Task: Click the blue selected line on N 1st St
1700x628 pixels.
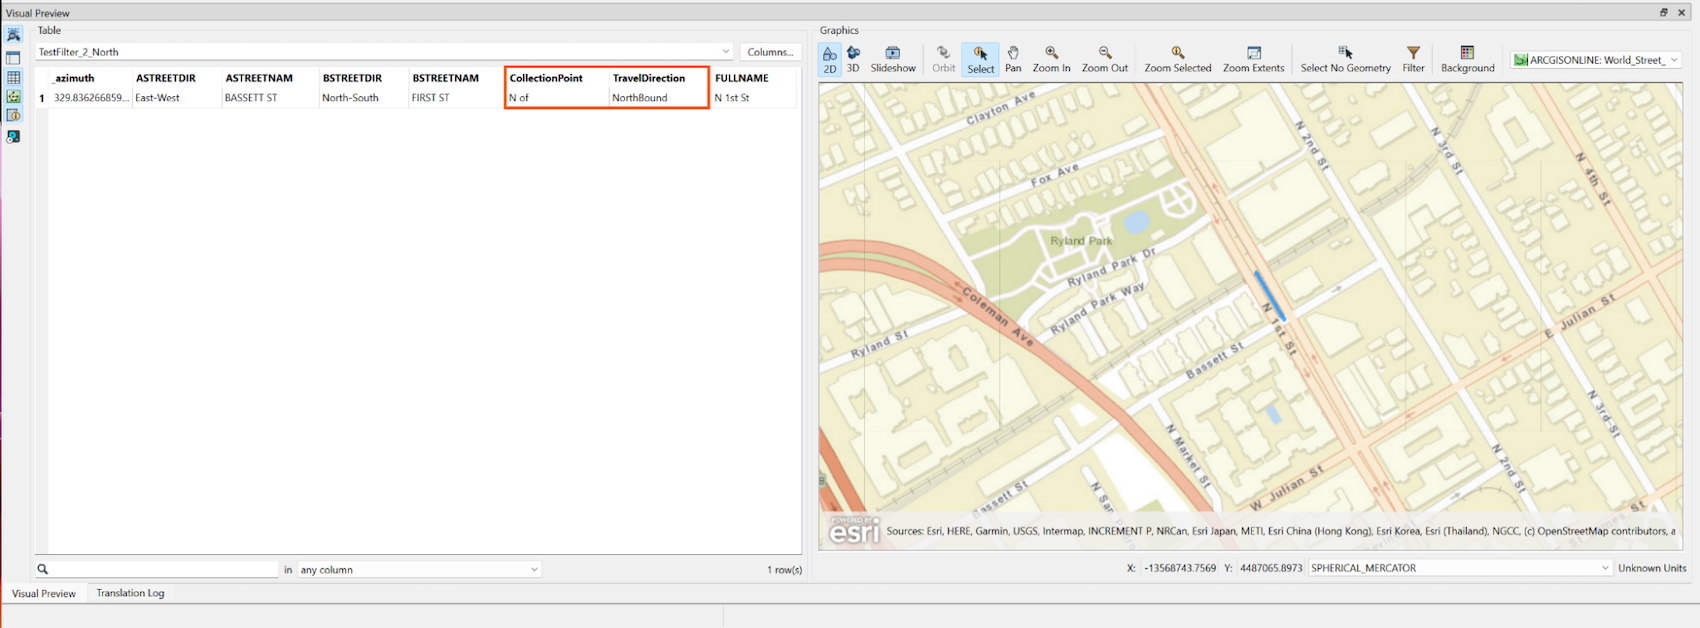Action: tap(1270, 295)
